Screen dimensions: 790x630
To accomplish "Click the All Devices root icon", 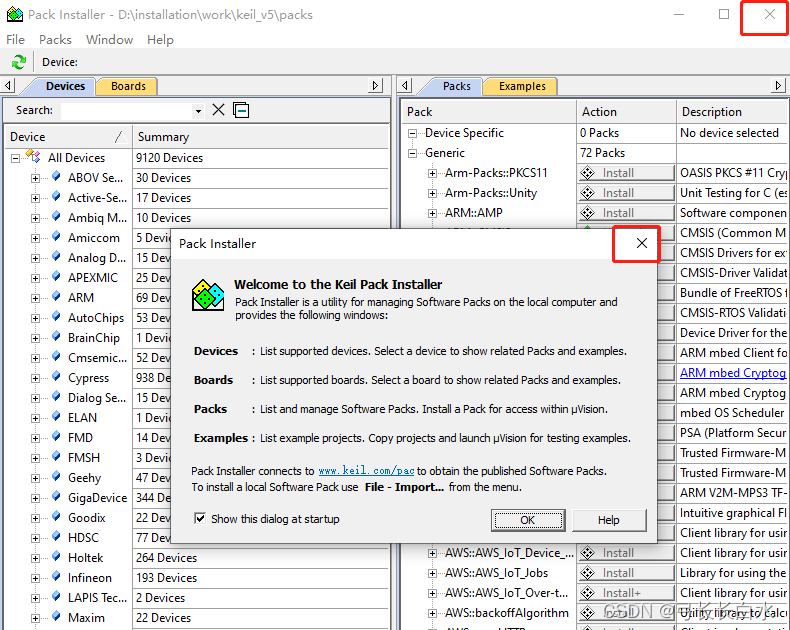I will [33, 157].
